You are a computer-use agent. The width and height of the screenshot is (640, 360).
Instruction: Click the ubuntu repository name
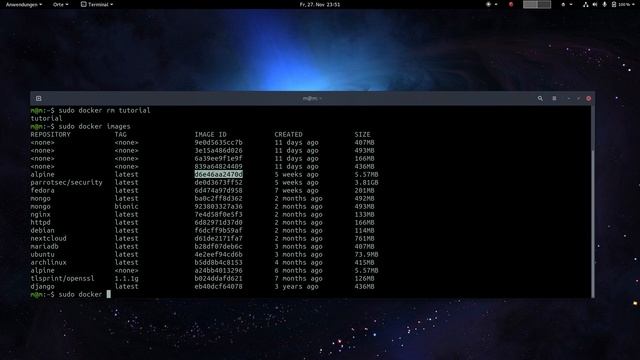pos(42,254)
